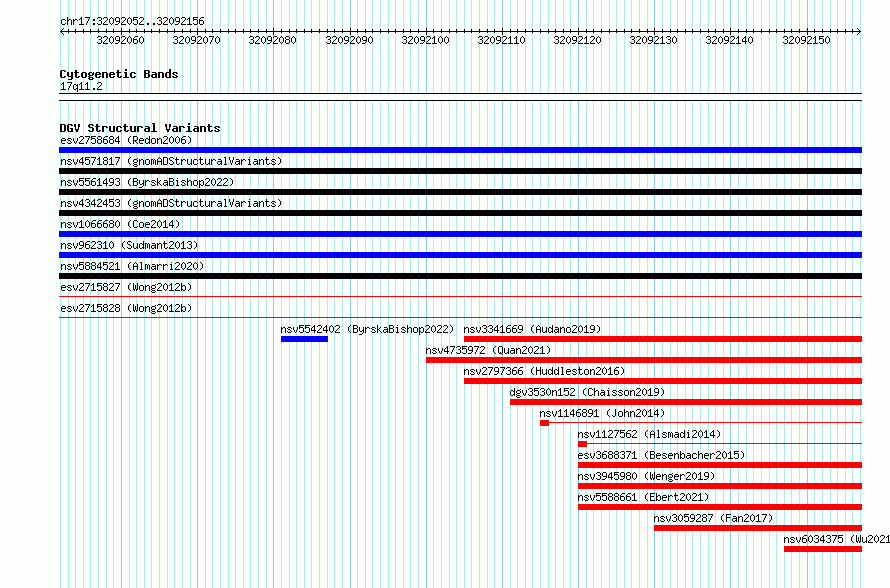
Task: Open the nsv3059287 (Fan2017) label
Action: tap(713, 518)
